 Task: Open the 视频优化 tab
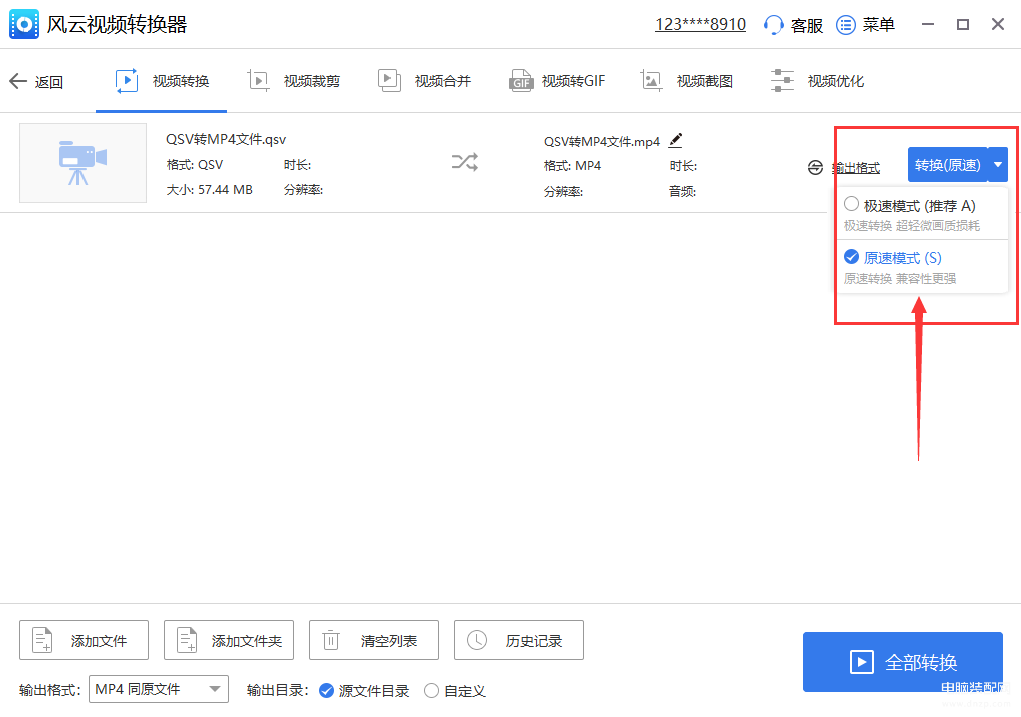pyautogui.click(x=817, y=81)
